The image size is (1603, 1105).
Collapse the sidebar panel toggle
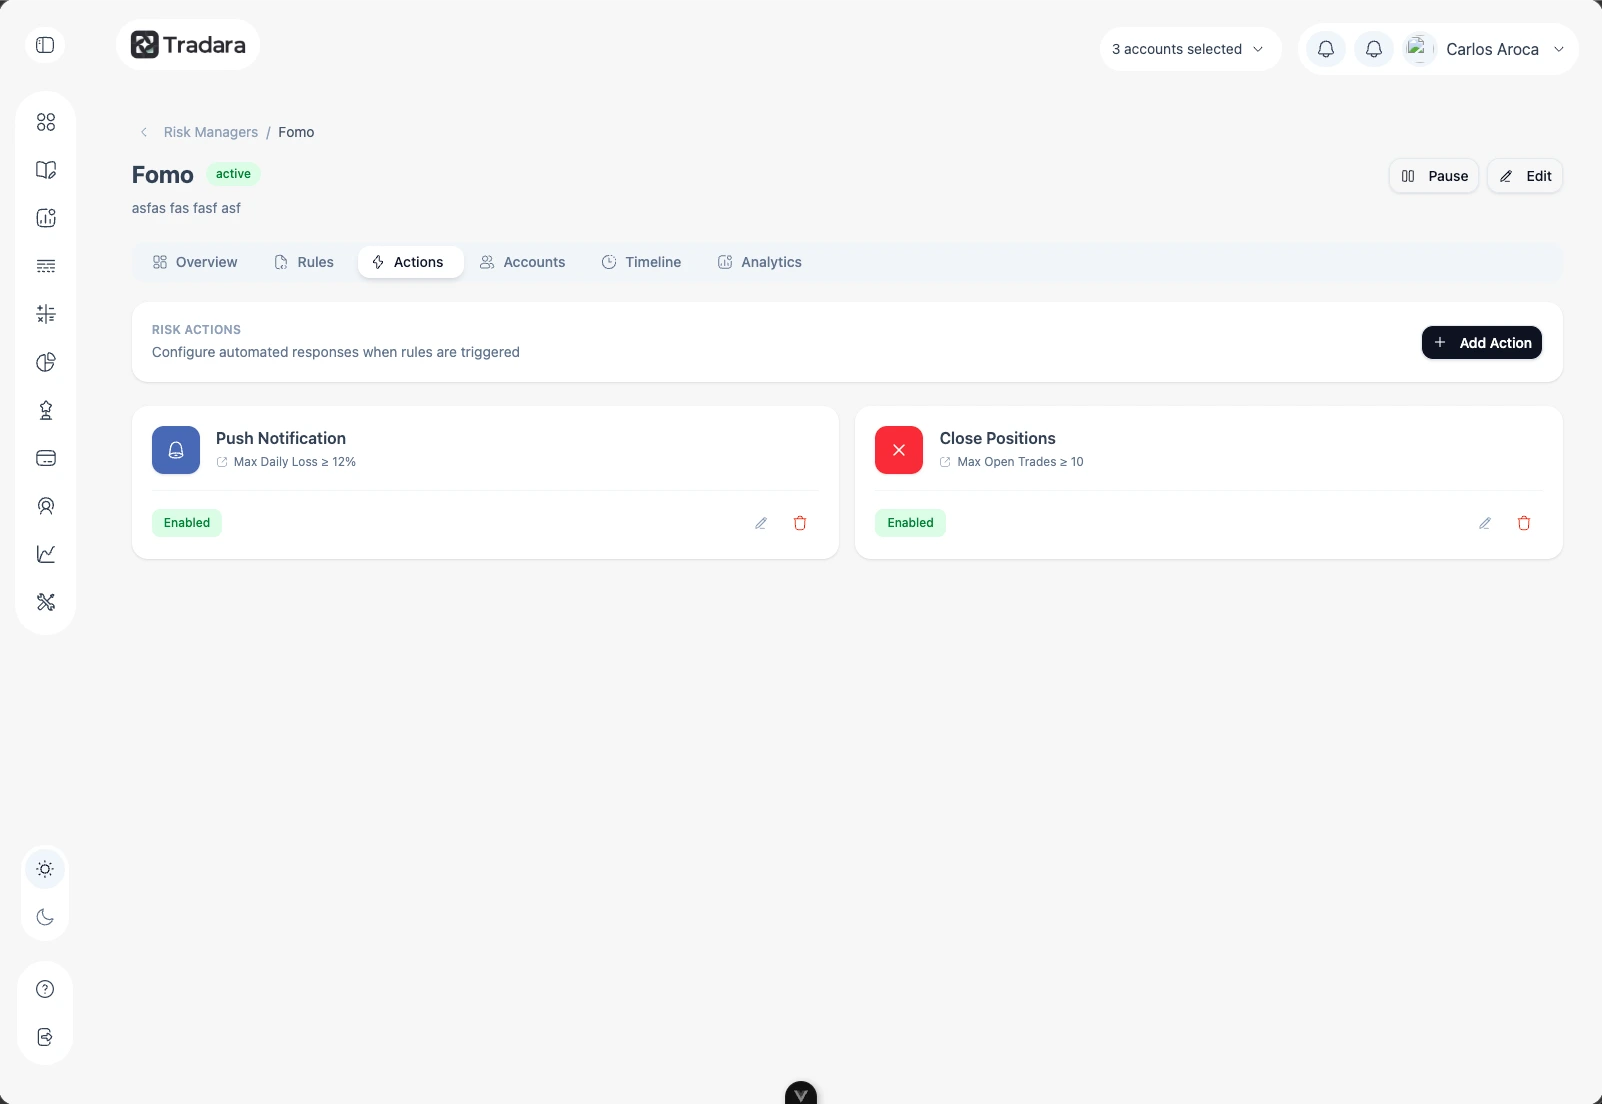tap(45, 45)
